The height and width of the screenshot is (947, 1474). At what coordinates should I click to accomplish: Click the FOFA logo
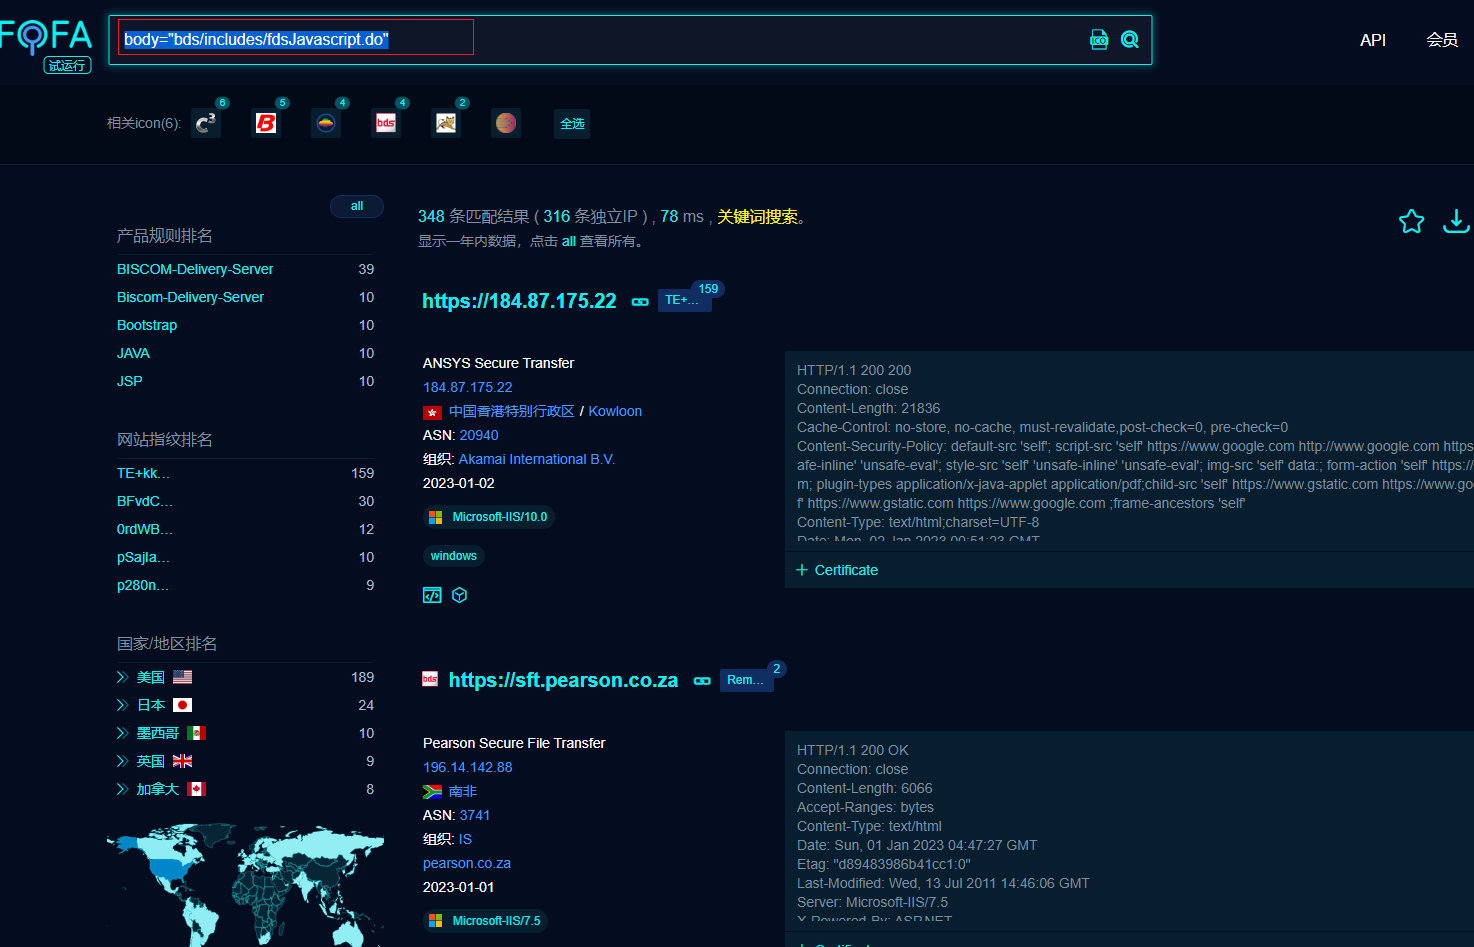pyautogui.click(x=46, y=46)
